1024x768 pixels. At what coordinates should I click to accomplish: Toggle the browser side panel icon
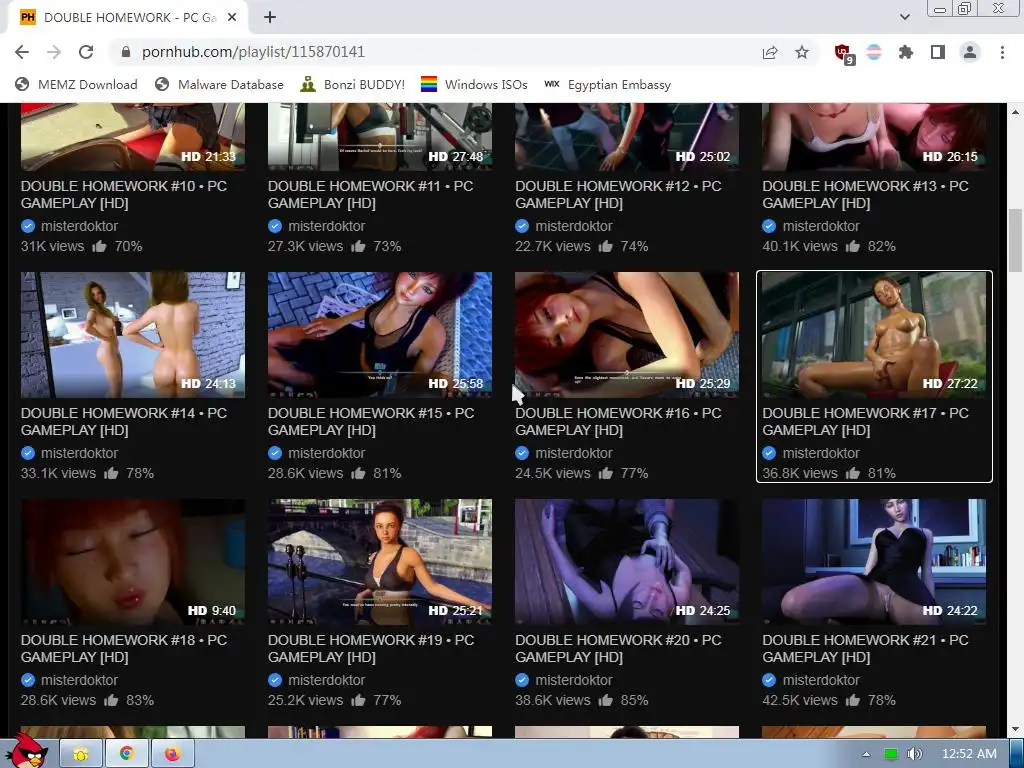938,52
